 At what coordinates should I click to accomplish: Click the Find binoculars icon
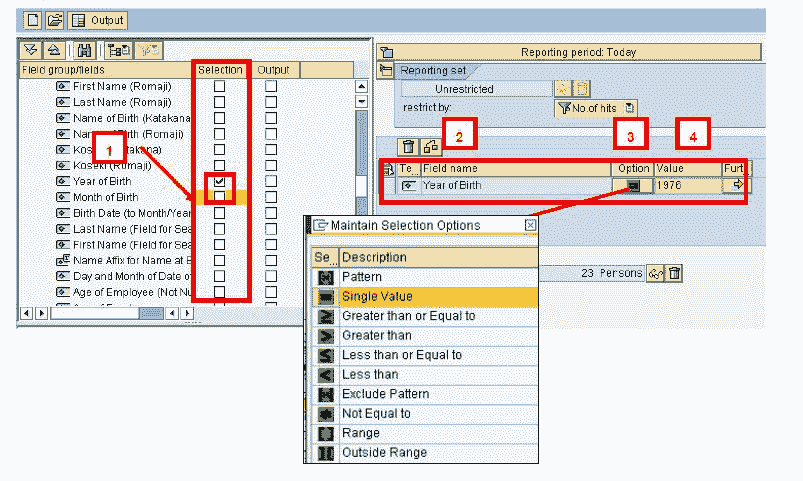click(x=84, y=50)
